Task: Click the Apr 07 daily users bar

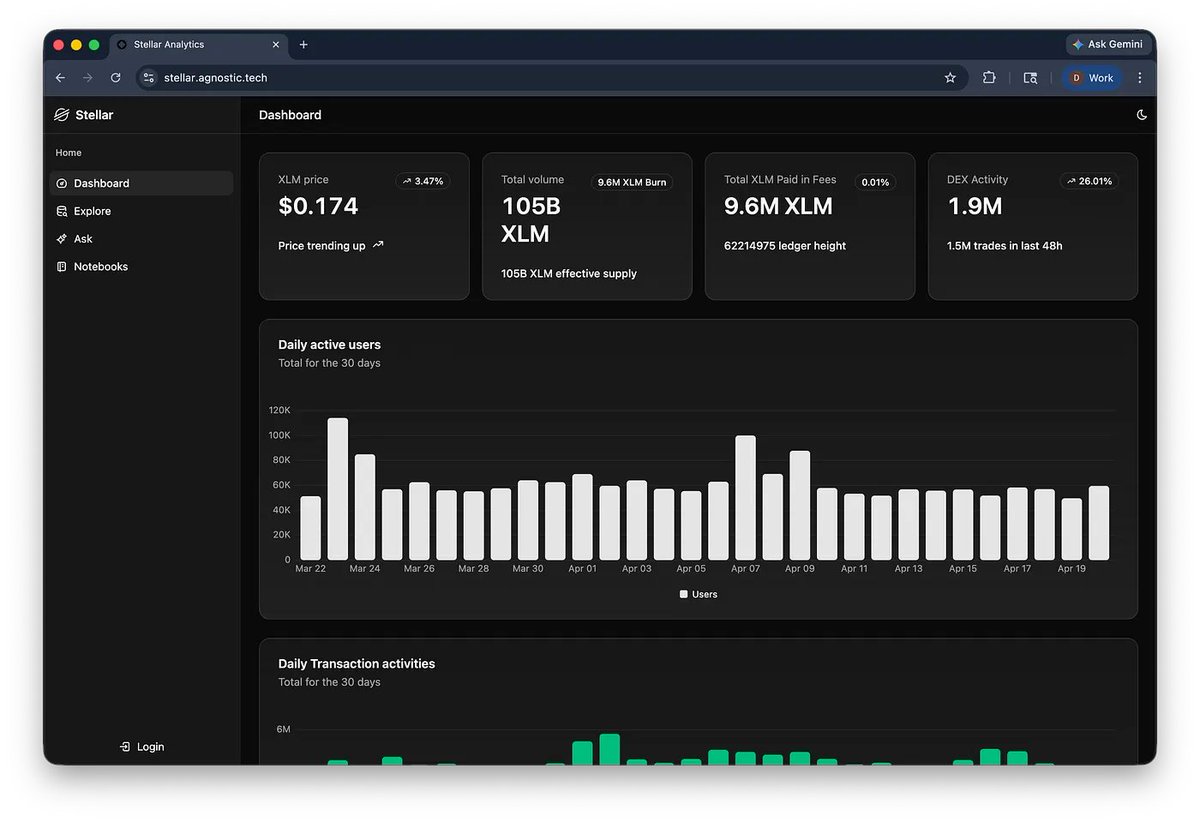Action: pyautogui.click(x=745, y=498)
